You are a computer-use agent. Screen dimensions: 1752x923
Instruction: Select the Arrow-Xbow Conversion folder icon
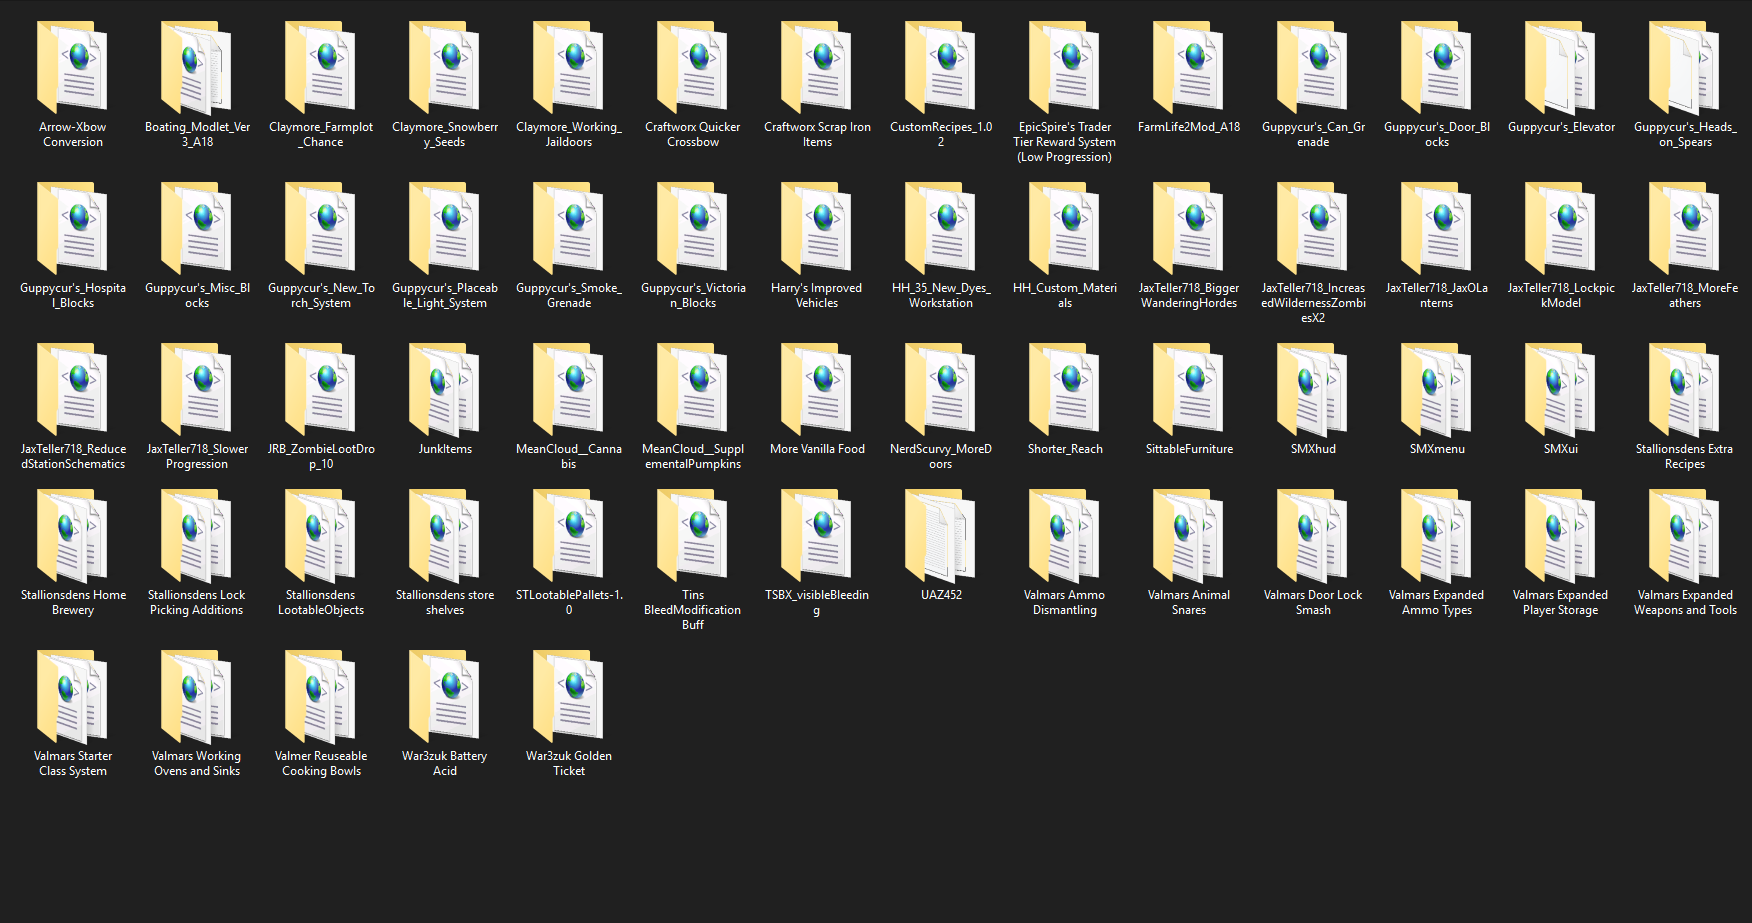73,68
